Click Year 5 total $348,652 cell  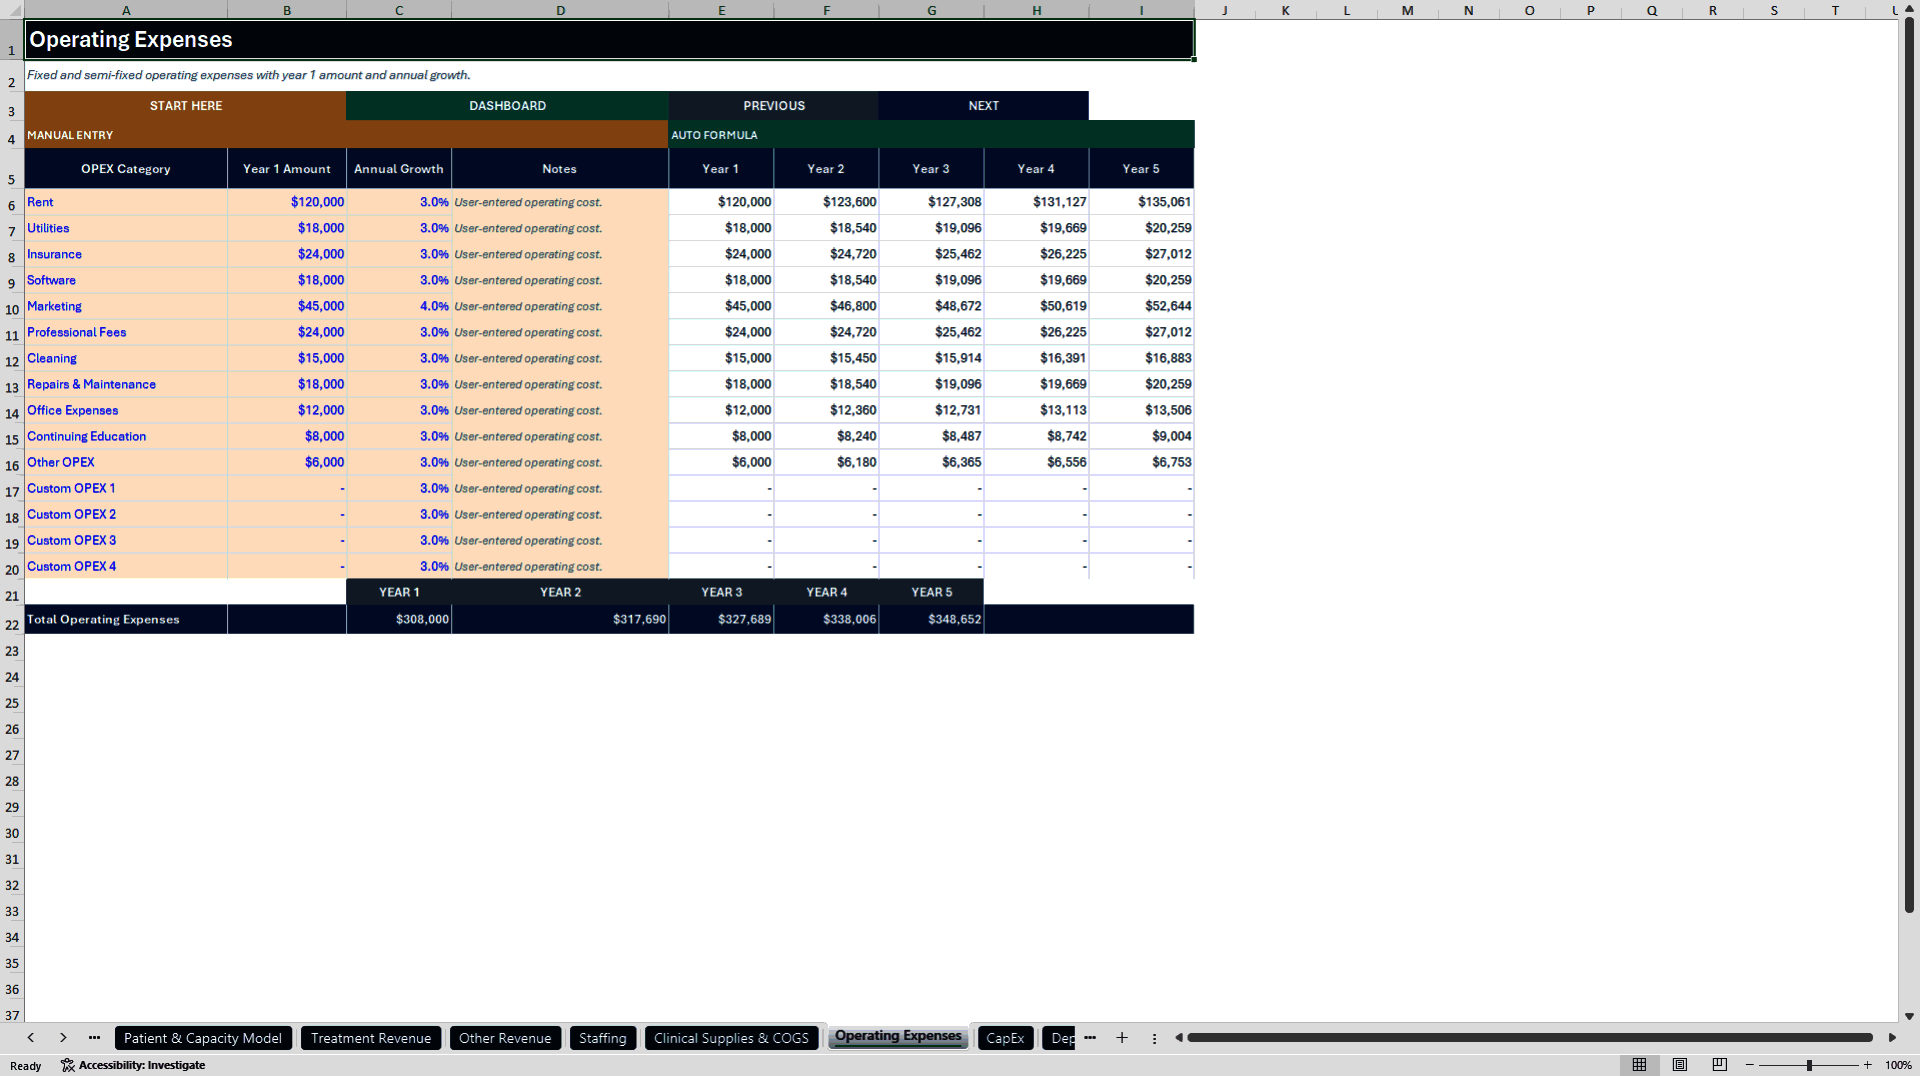tap(932, 620)
